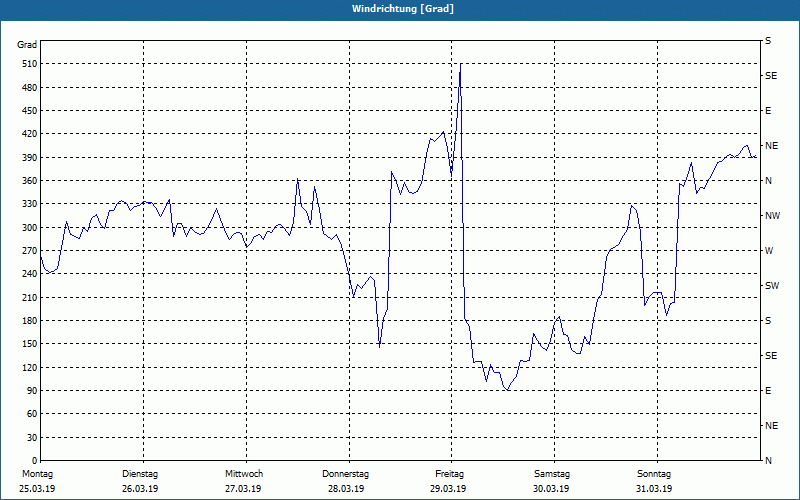Image resolution: width=800 pixels, height=500 pixels.
Task: Click the 480 degree axis value
Action: tap(29, 88)
